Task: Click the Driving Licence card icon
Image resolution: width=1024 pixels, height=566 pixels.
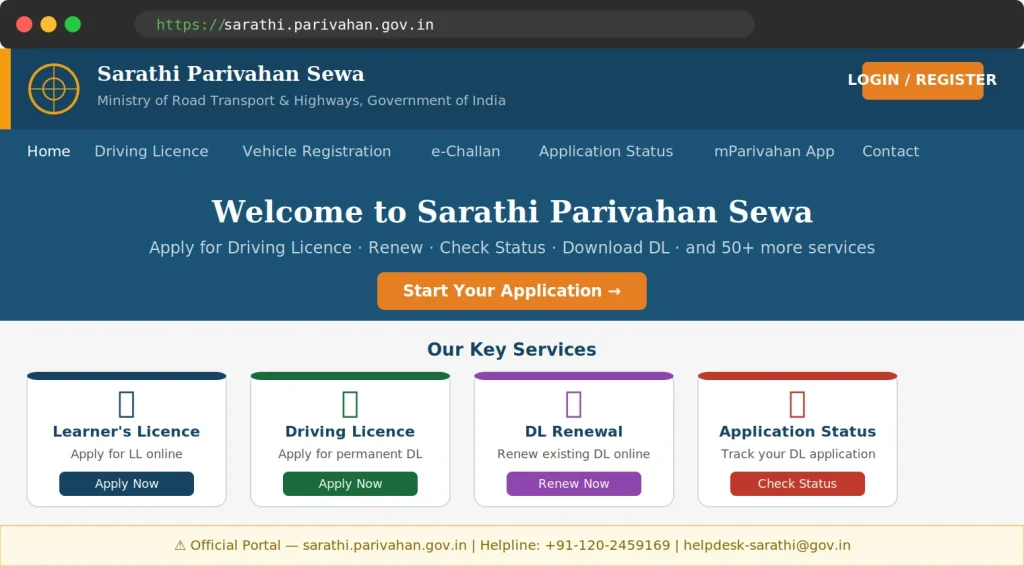Action: coord(350,404)
